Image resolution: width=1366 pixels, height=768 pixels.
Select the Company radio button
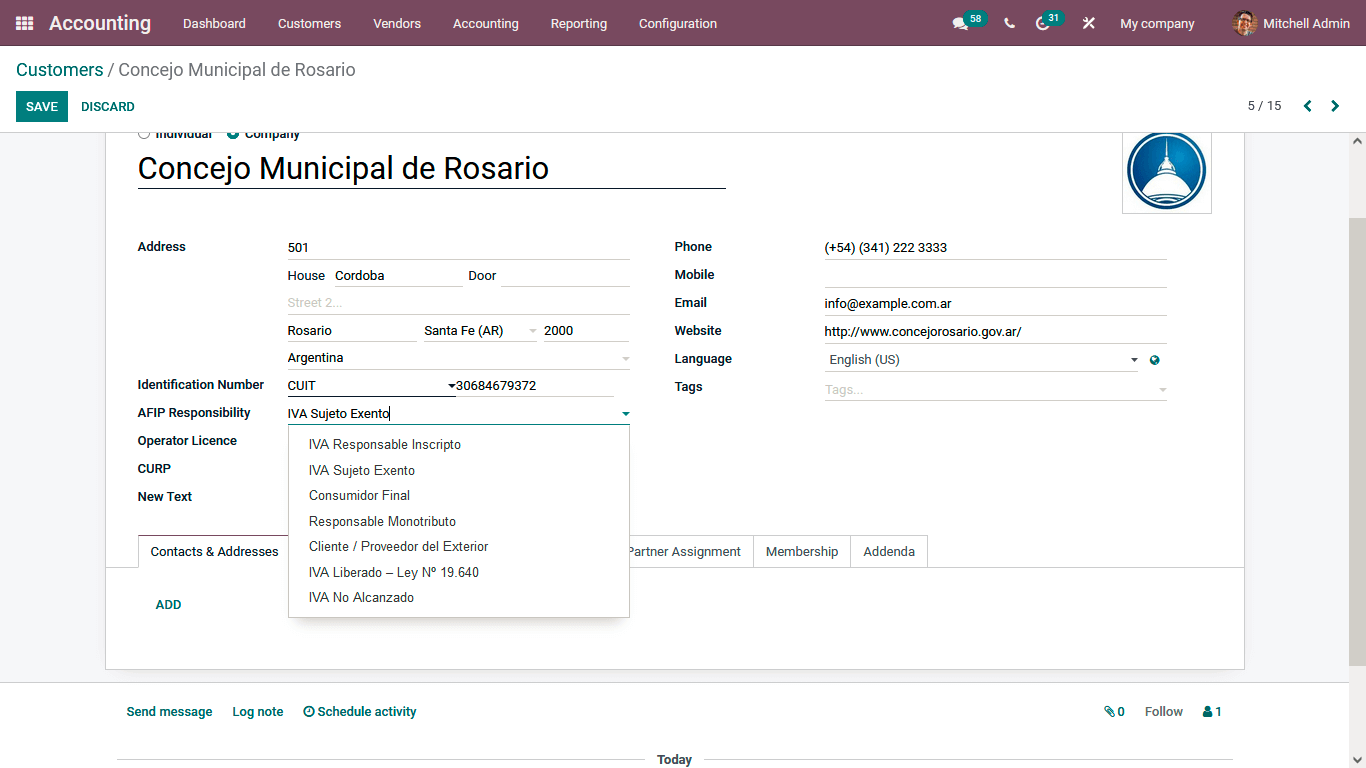233,134
